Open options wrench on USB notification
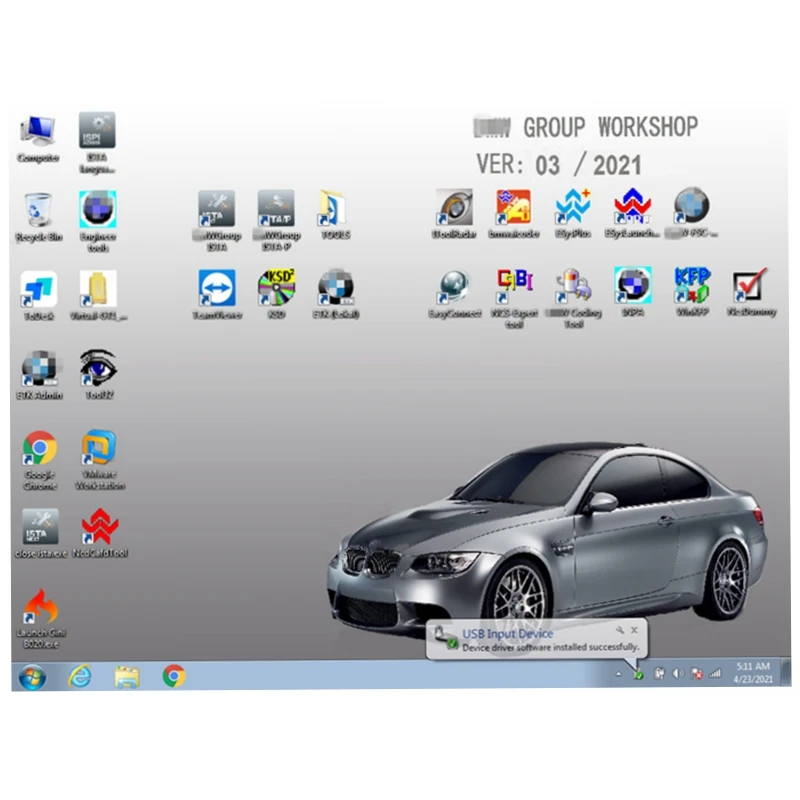Viewport: 800px width, 800px height. coord(620,630)
